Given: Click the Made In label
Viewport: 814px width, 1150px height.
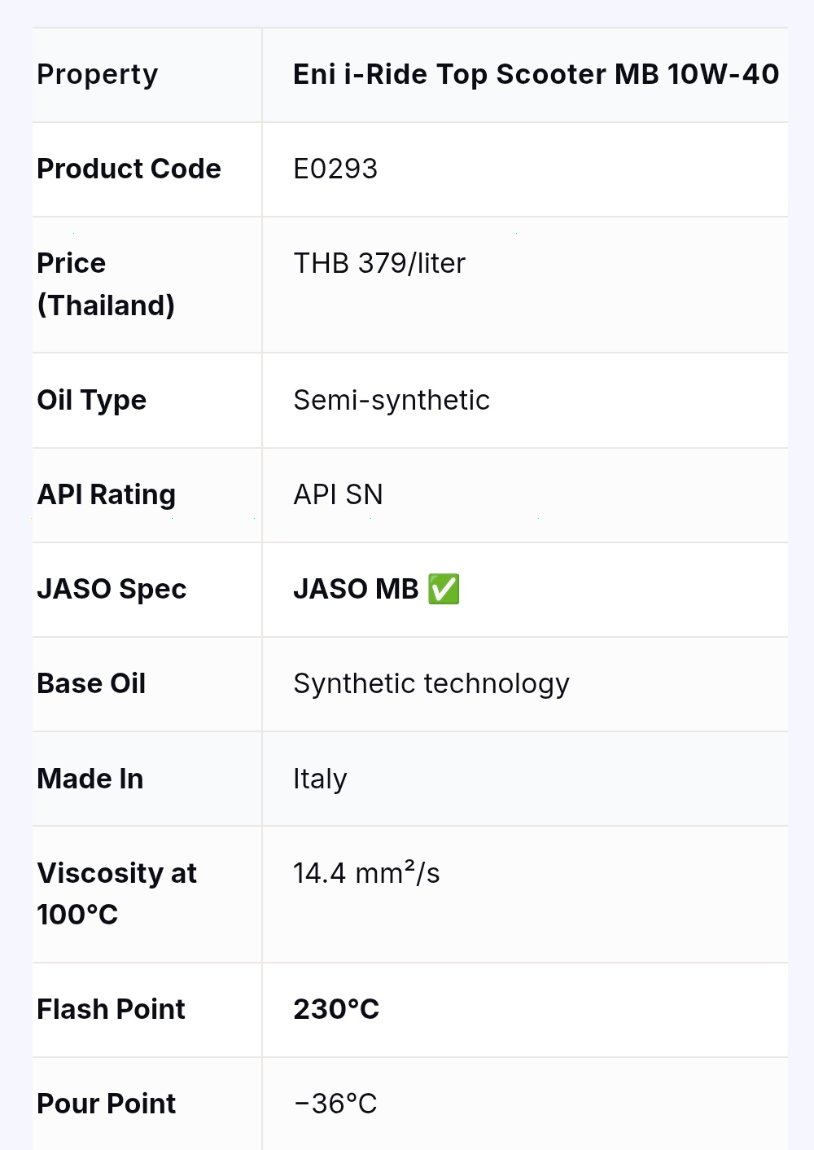Looking at the screenshot, I should tap(90, 778).
